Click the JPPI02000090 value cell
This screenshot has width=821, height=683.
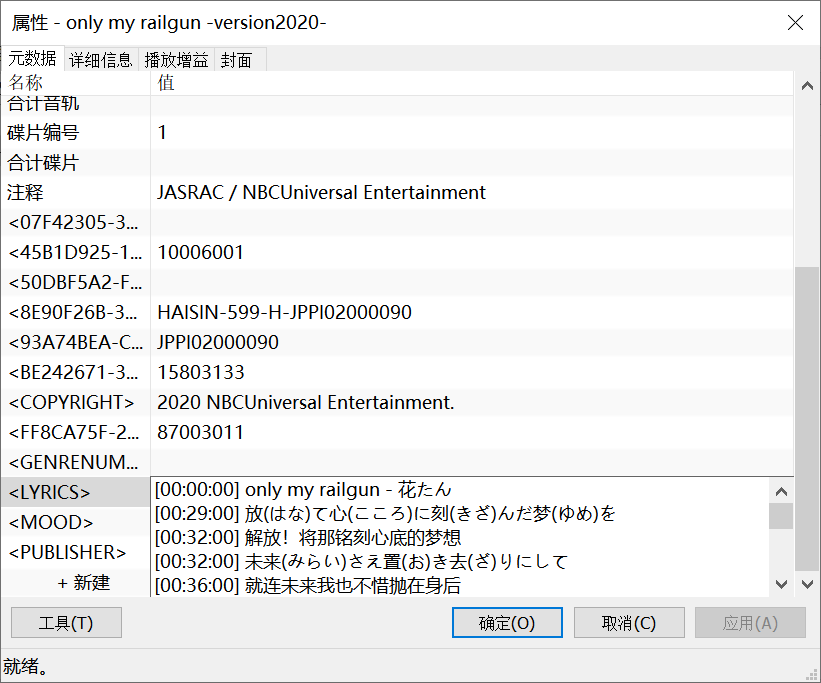tap(218, 342)
